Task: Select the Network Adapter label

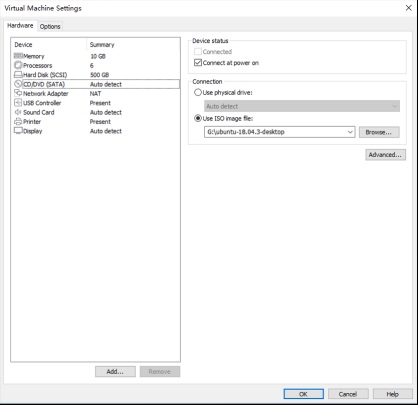Action: [x=46, y=93]
